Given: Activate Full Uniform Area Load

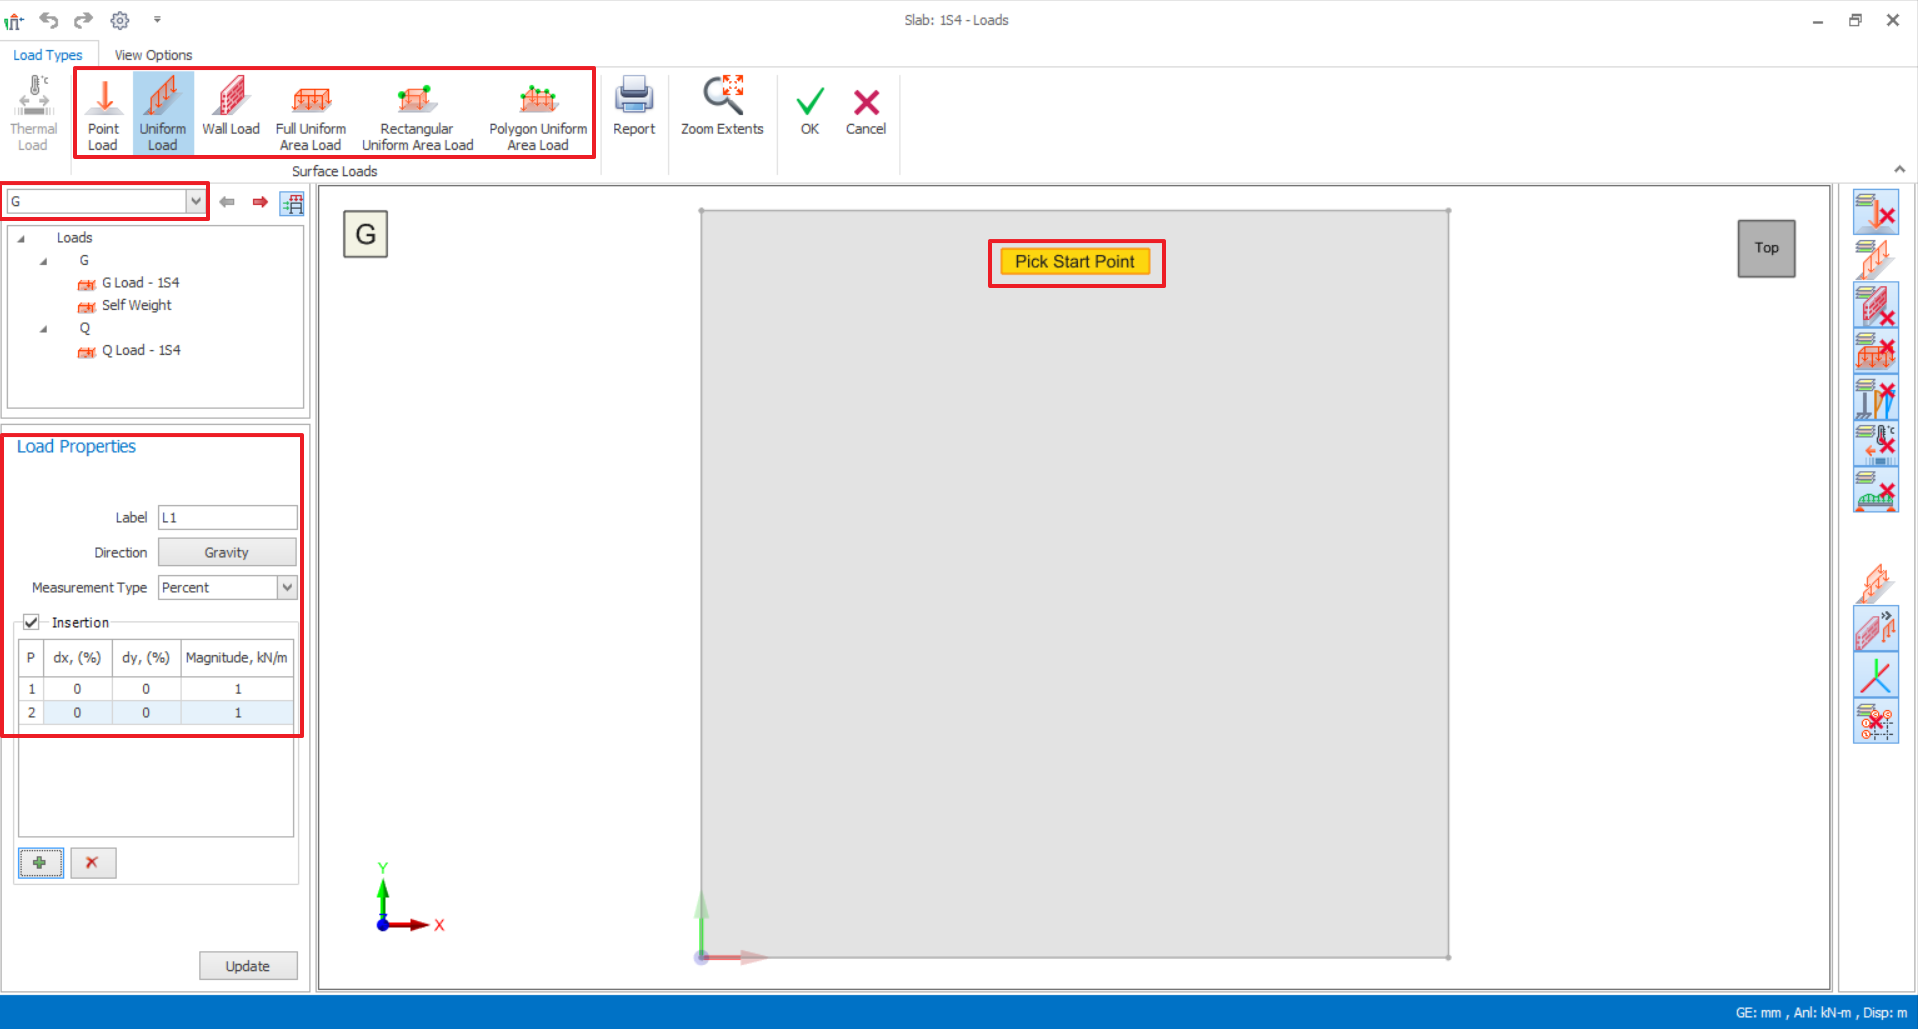Looking at the screenshot, I should pyautogui.click(x=311, y=113).
